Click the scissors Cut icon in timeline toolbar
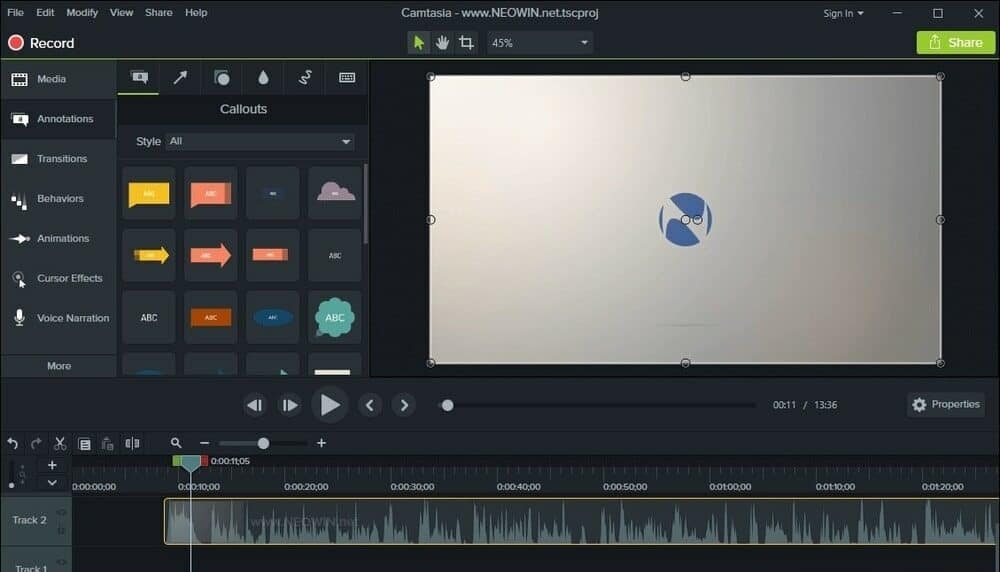Screen dimensions: 1000x572 tap(60, 443)
